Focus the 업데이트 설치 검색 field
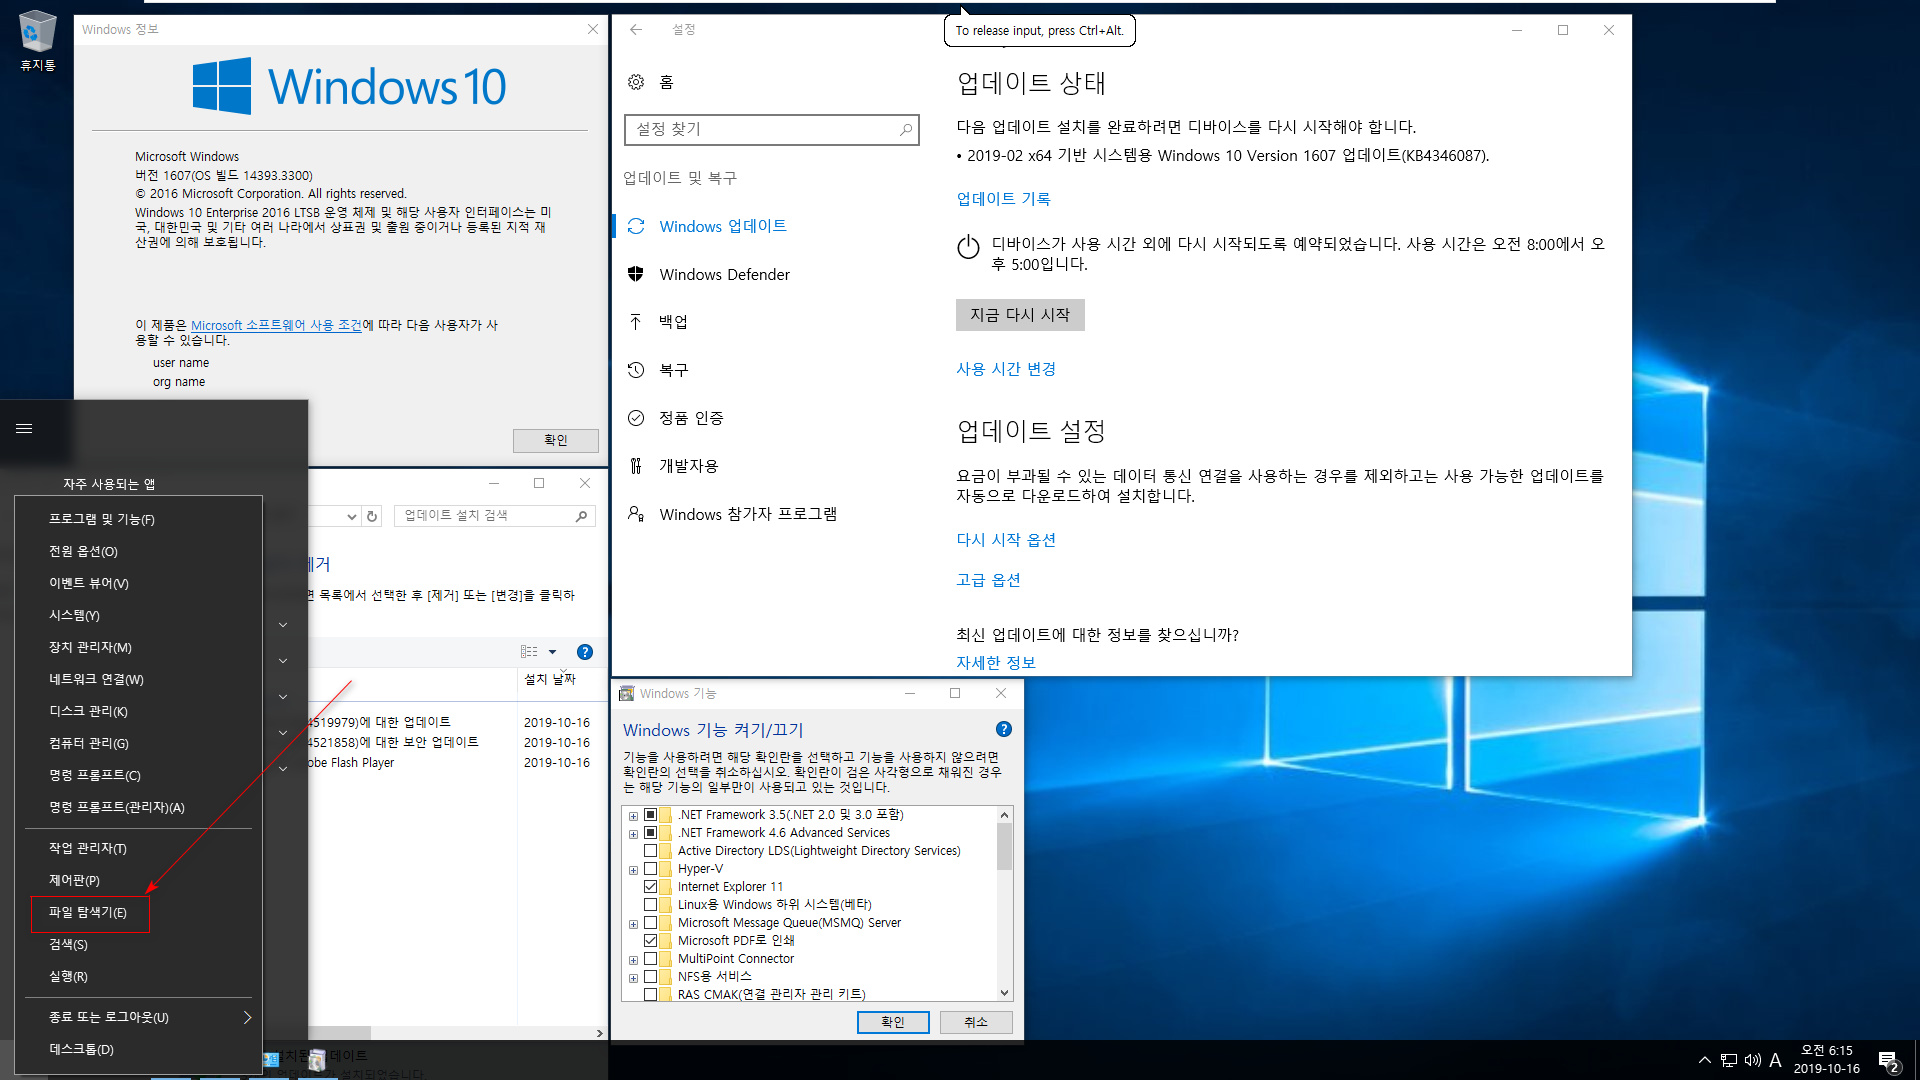Screen dimensions: 1920x1080 coord(494,516)
